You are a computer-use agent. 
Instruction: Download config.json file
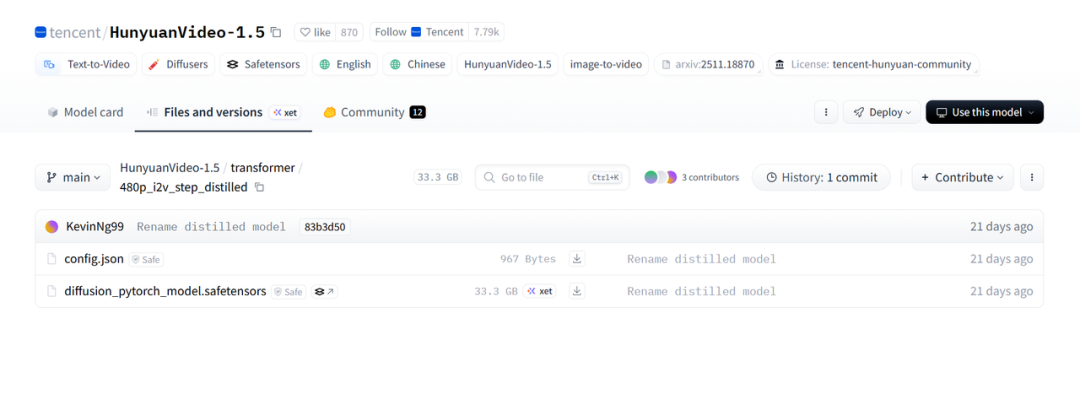pyautogui.click(x=577, y=259)
